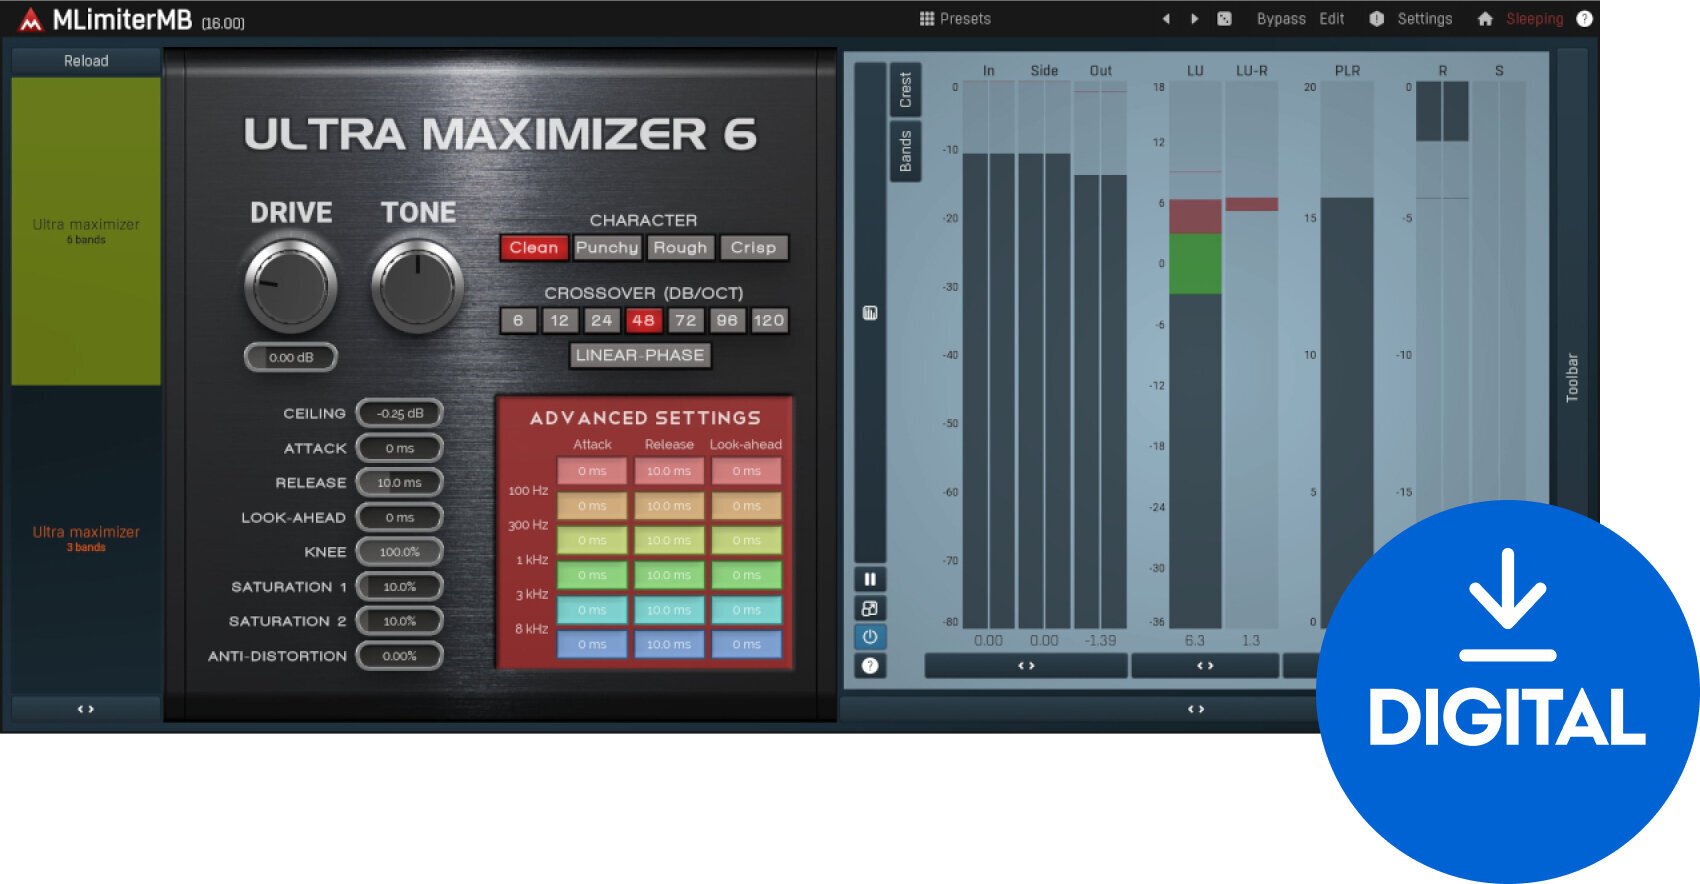The height and width of the screenshot is (884, 1700).
Task: Go to previous preset arrow
Action: (x=1166, y=18)
